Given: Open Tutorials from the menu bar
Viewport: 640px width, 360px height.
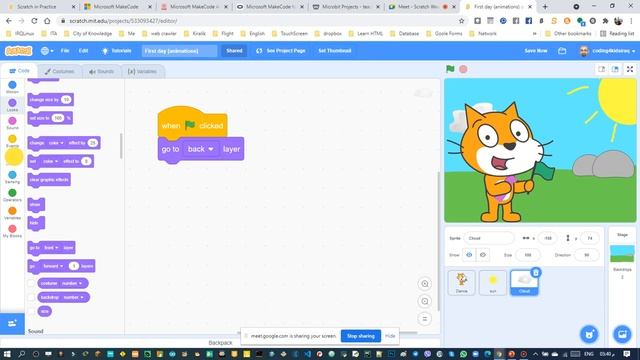Looking at the screenshot, I should click(x=117, y=51).
